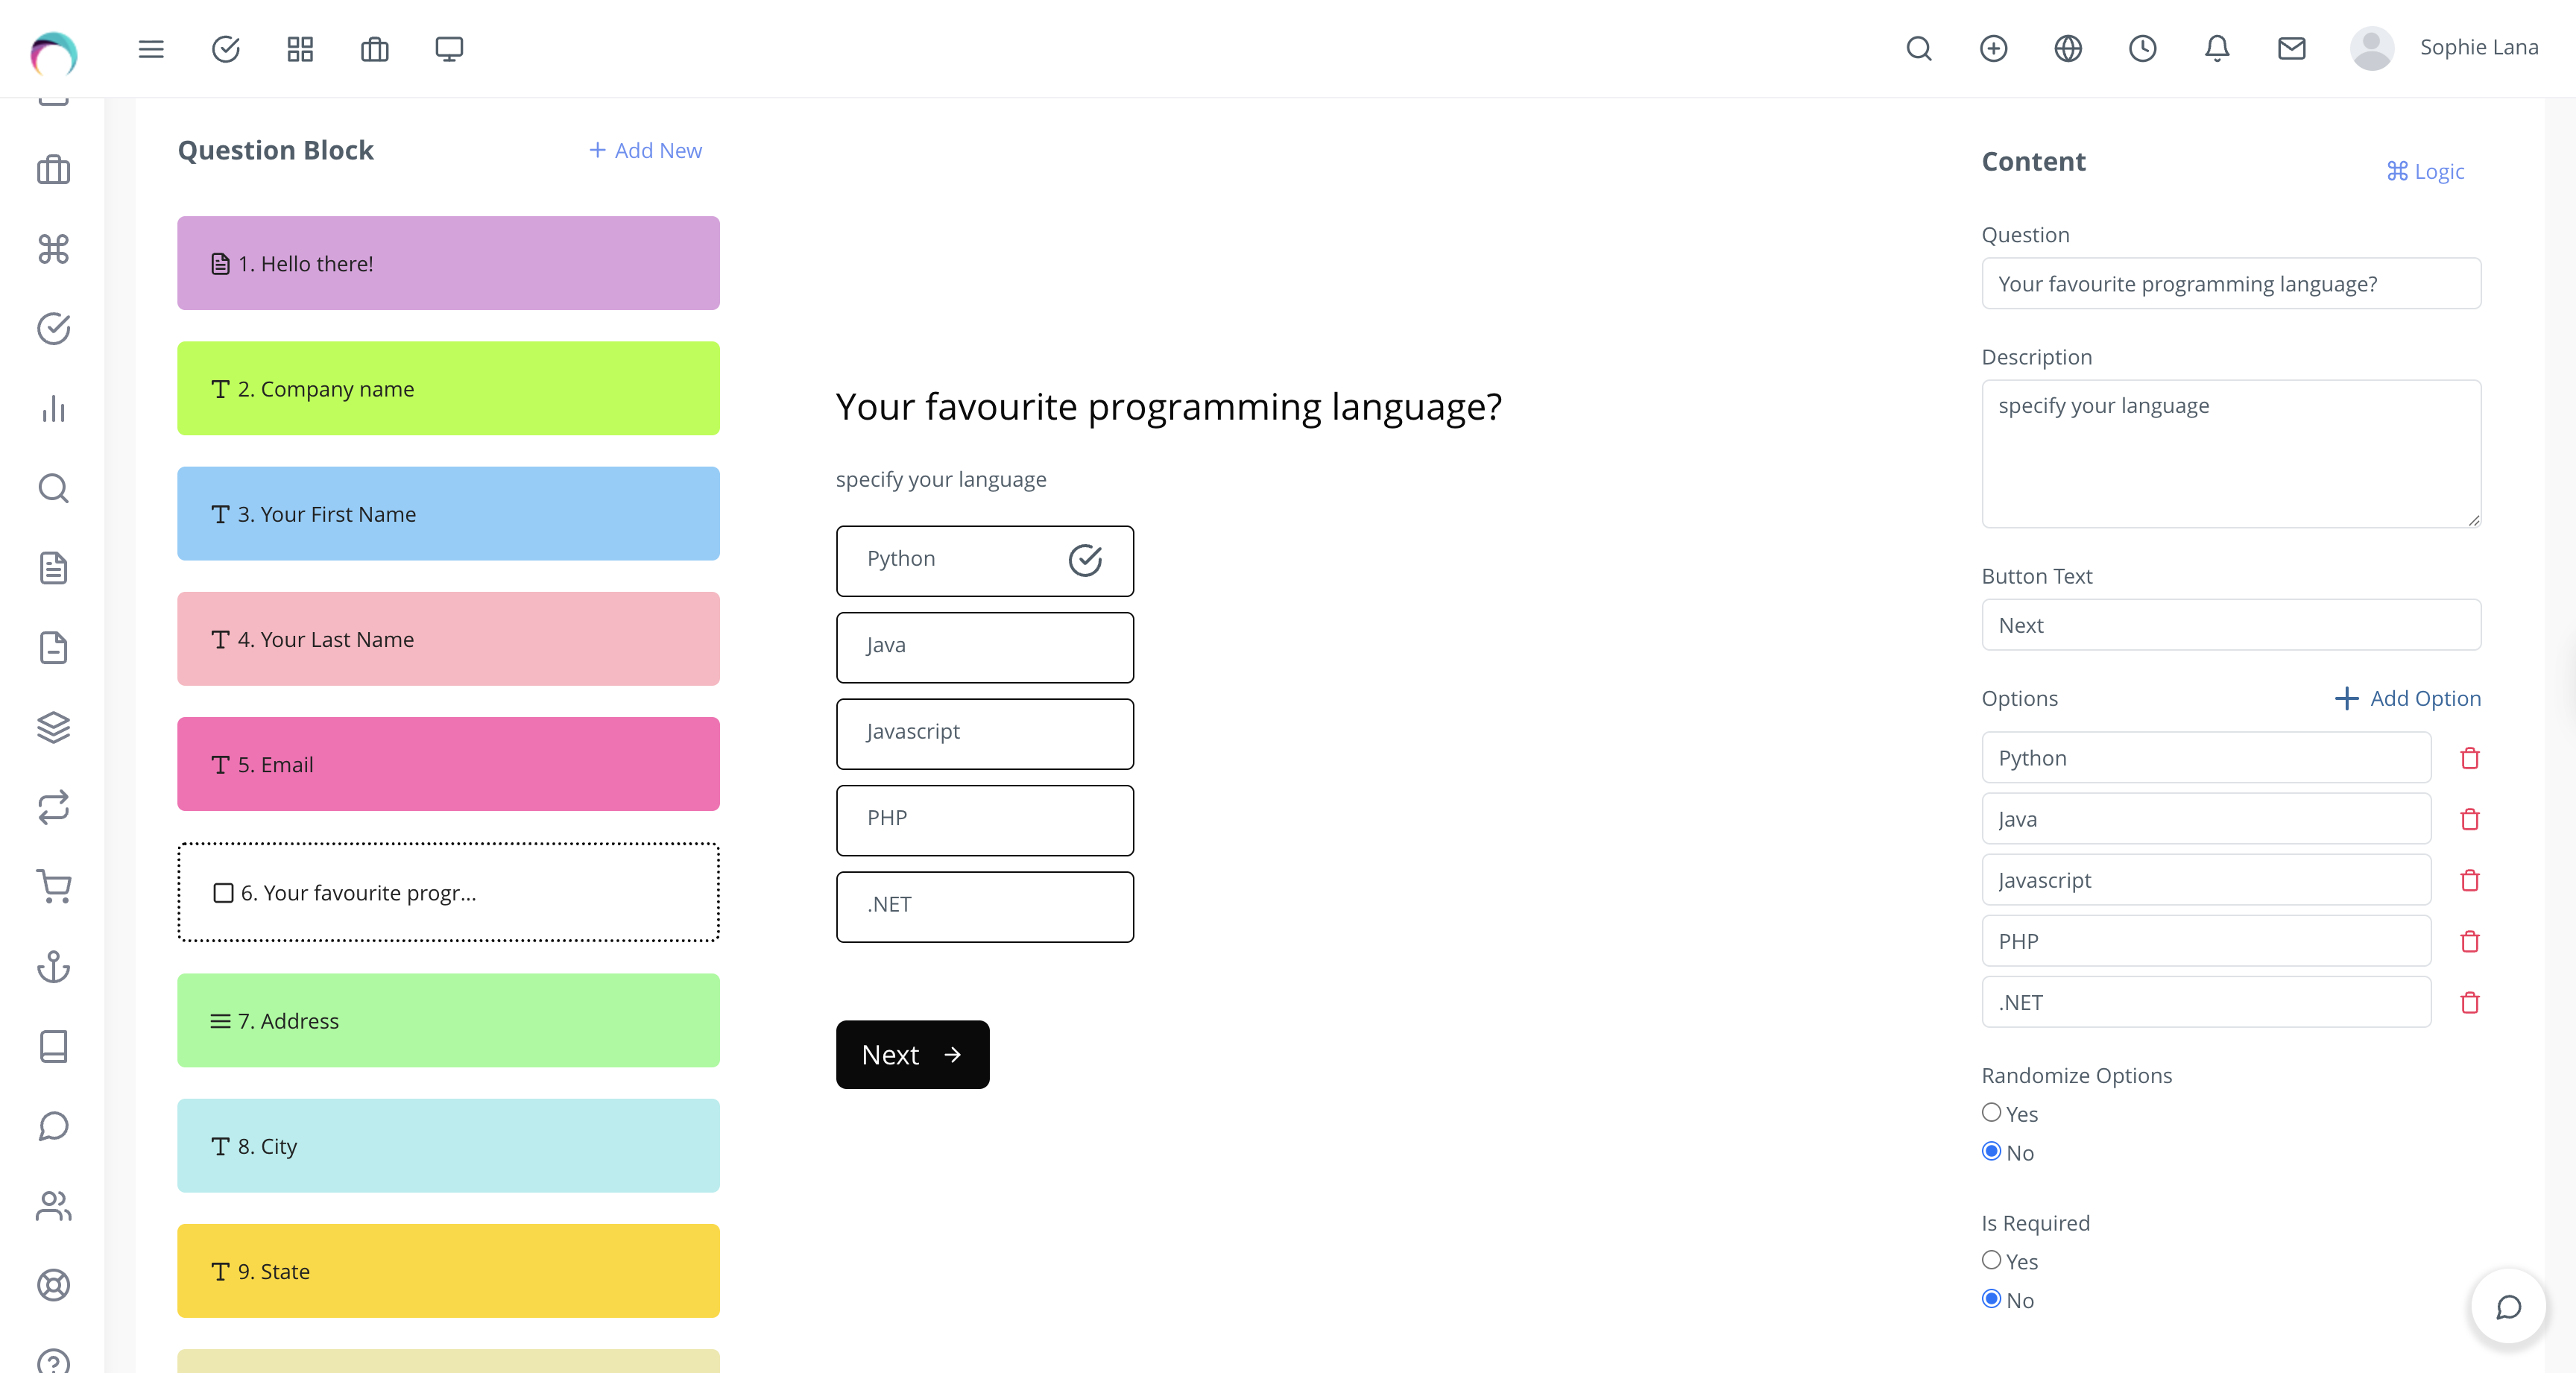Open the notifications bell icon
2576x1373 pixels.
click(x=2217, y=48)
